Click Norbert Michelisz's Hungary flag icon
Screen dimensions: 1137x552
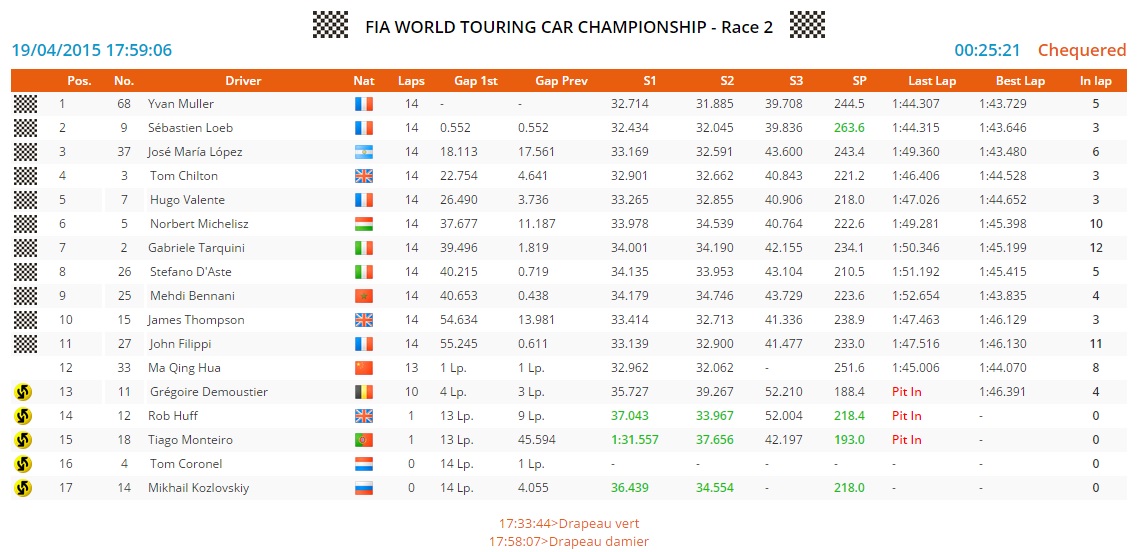(x=364, y=224)
